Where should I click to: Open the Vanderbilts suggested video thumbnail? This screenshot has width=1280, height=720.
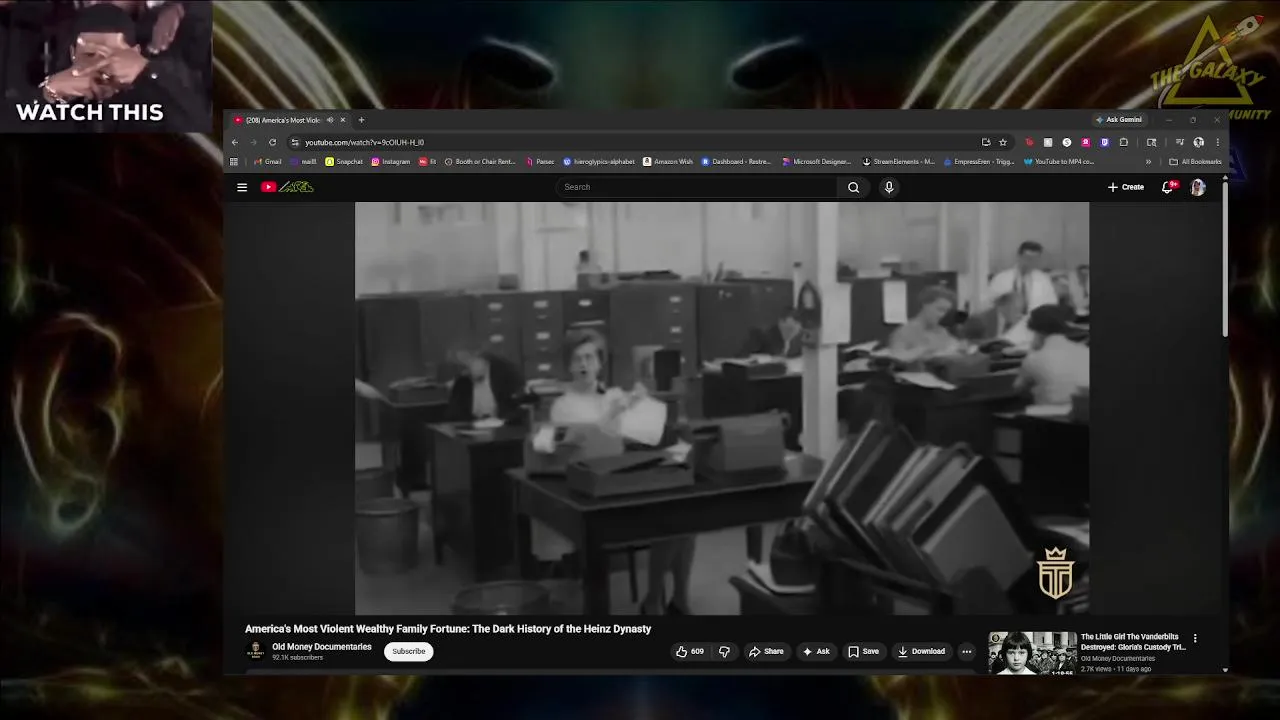point(1032,652)
